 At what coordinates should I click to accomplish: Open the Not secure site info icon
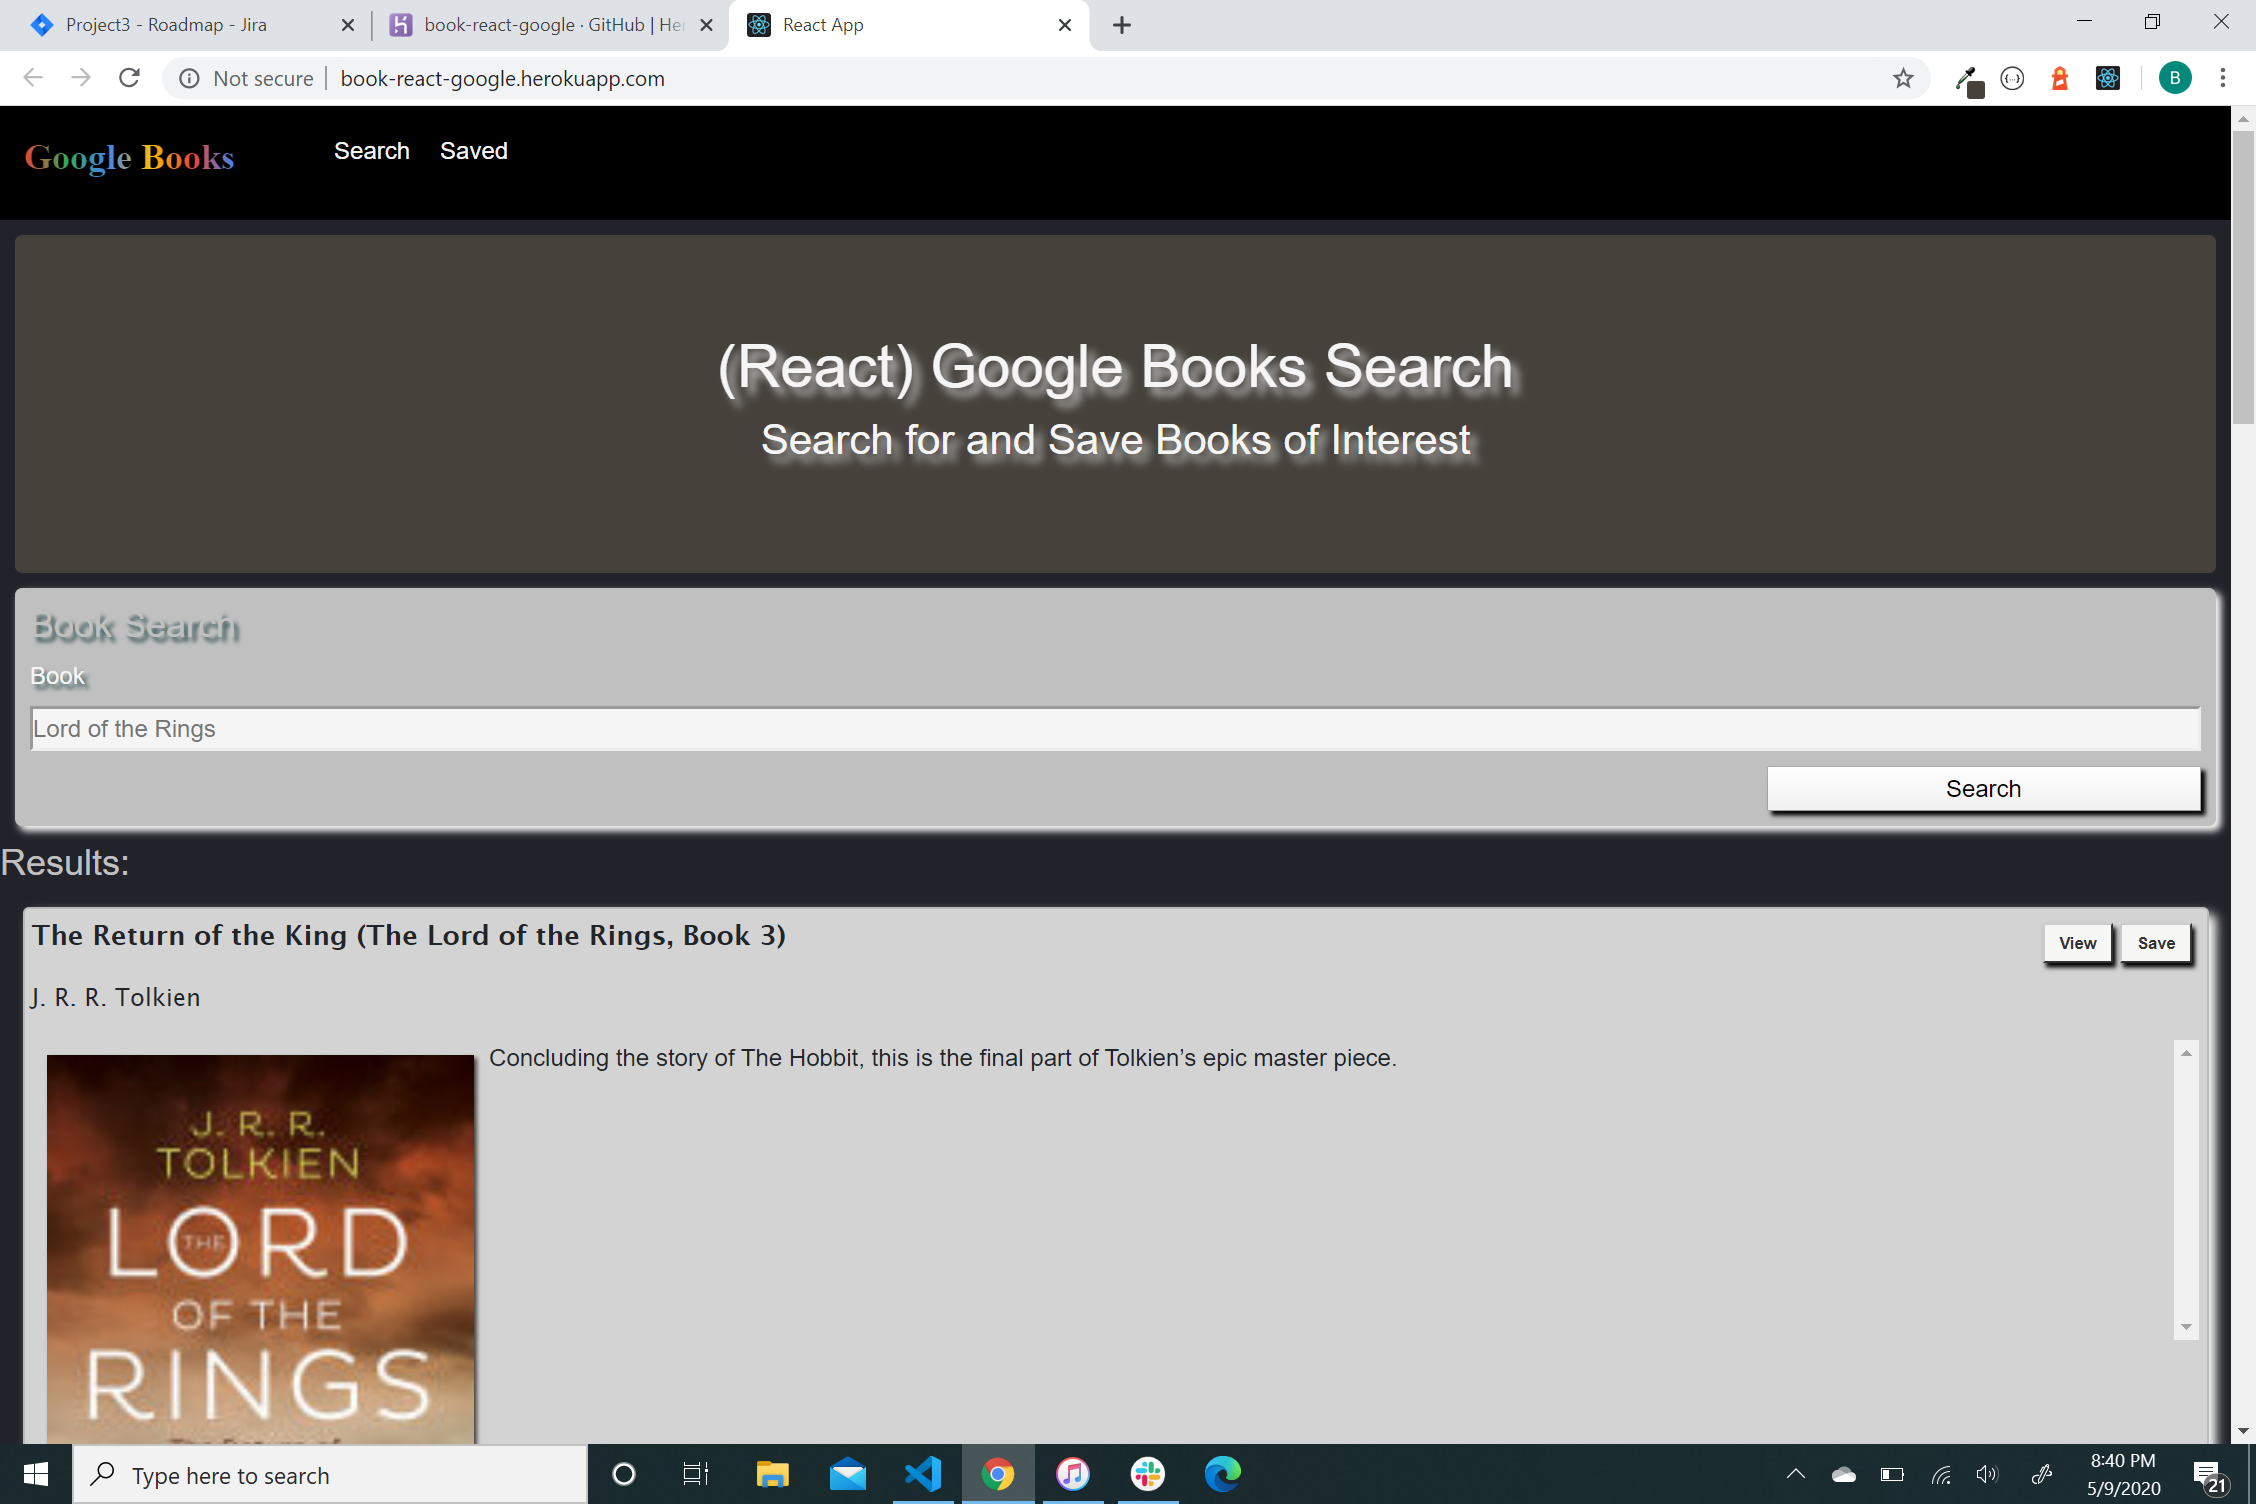(189, 78)
